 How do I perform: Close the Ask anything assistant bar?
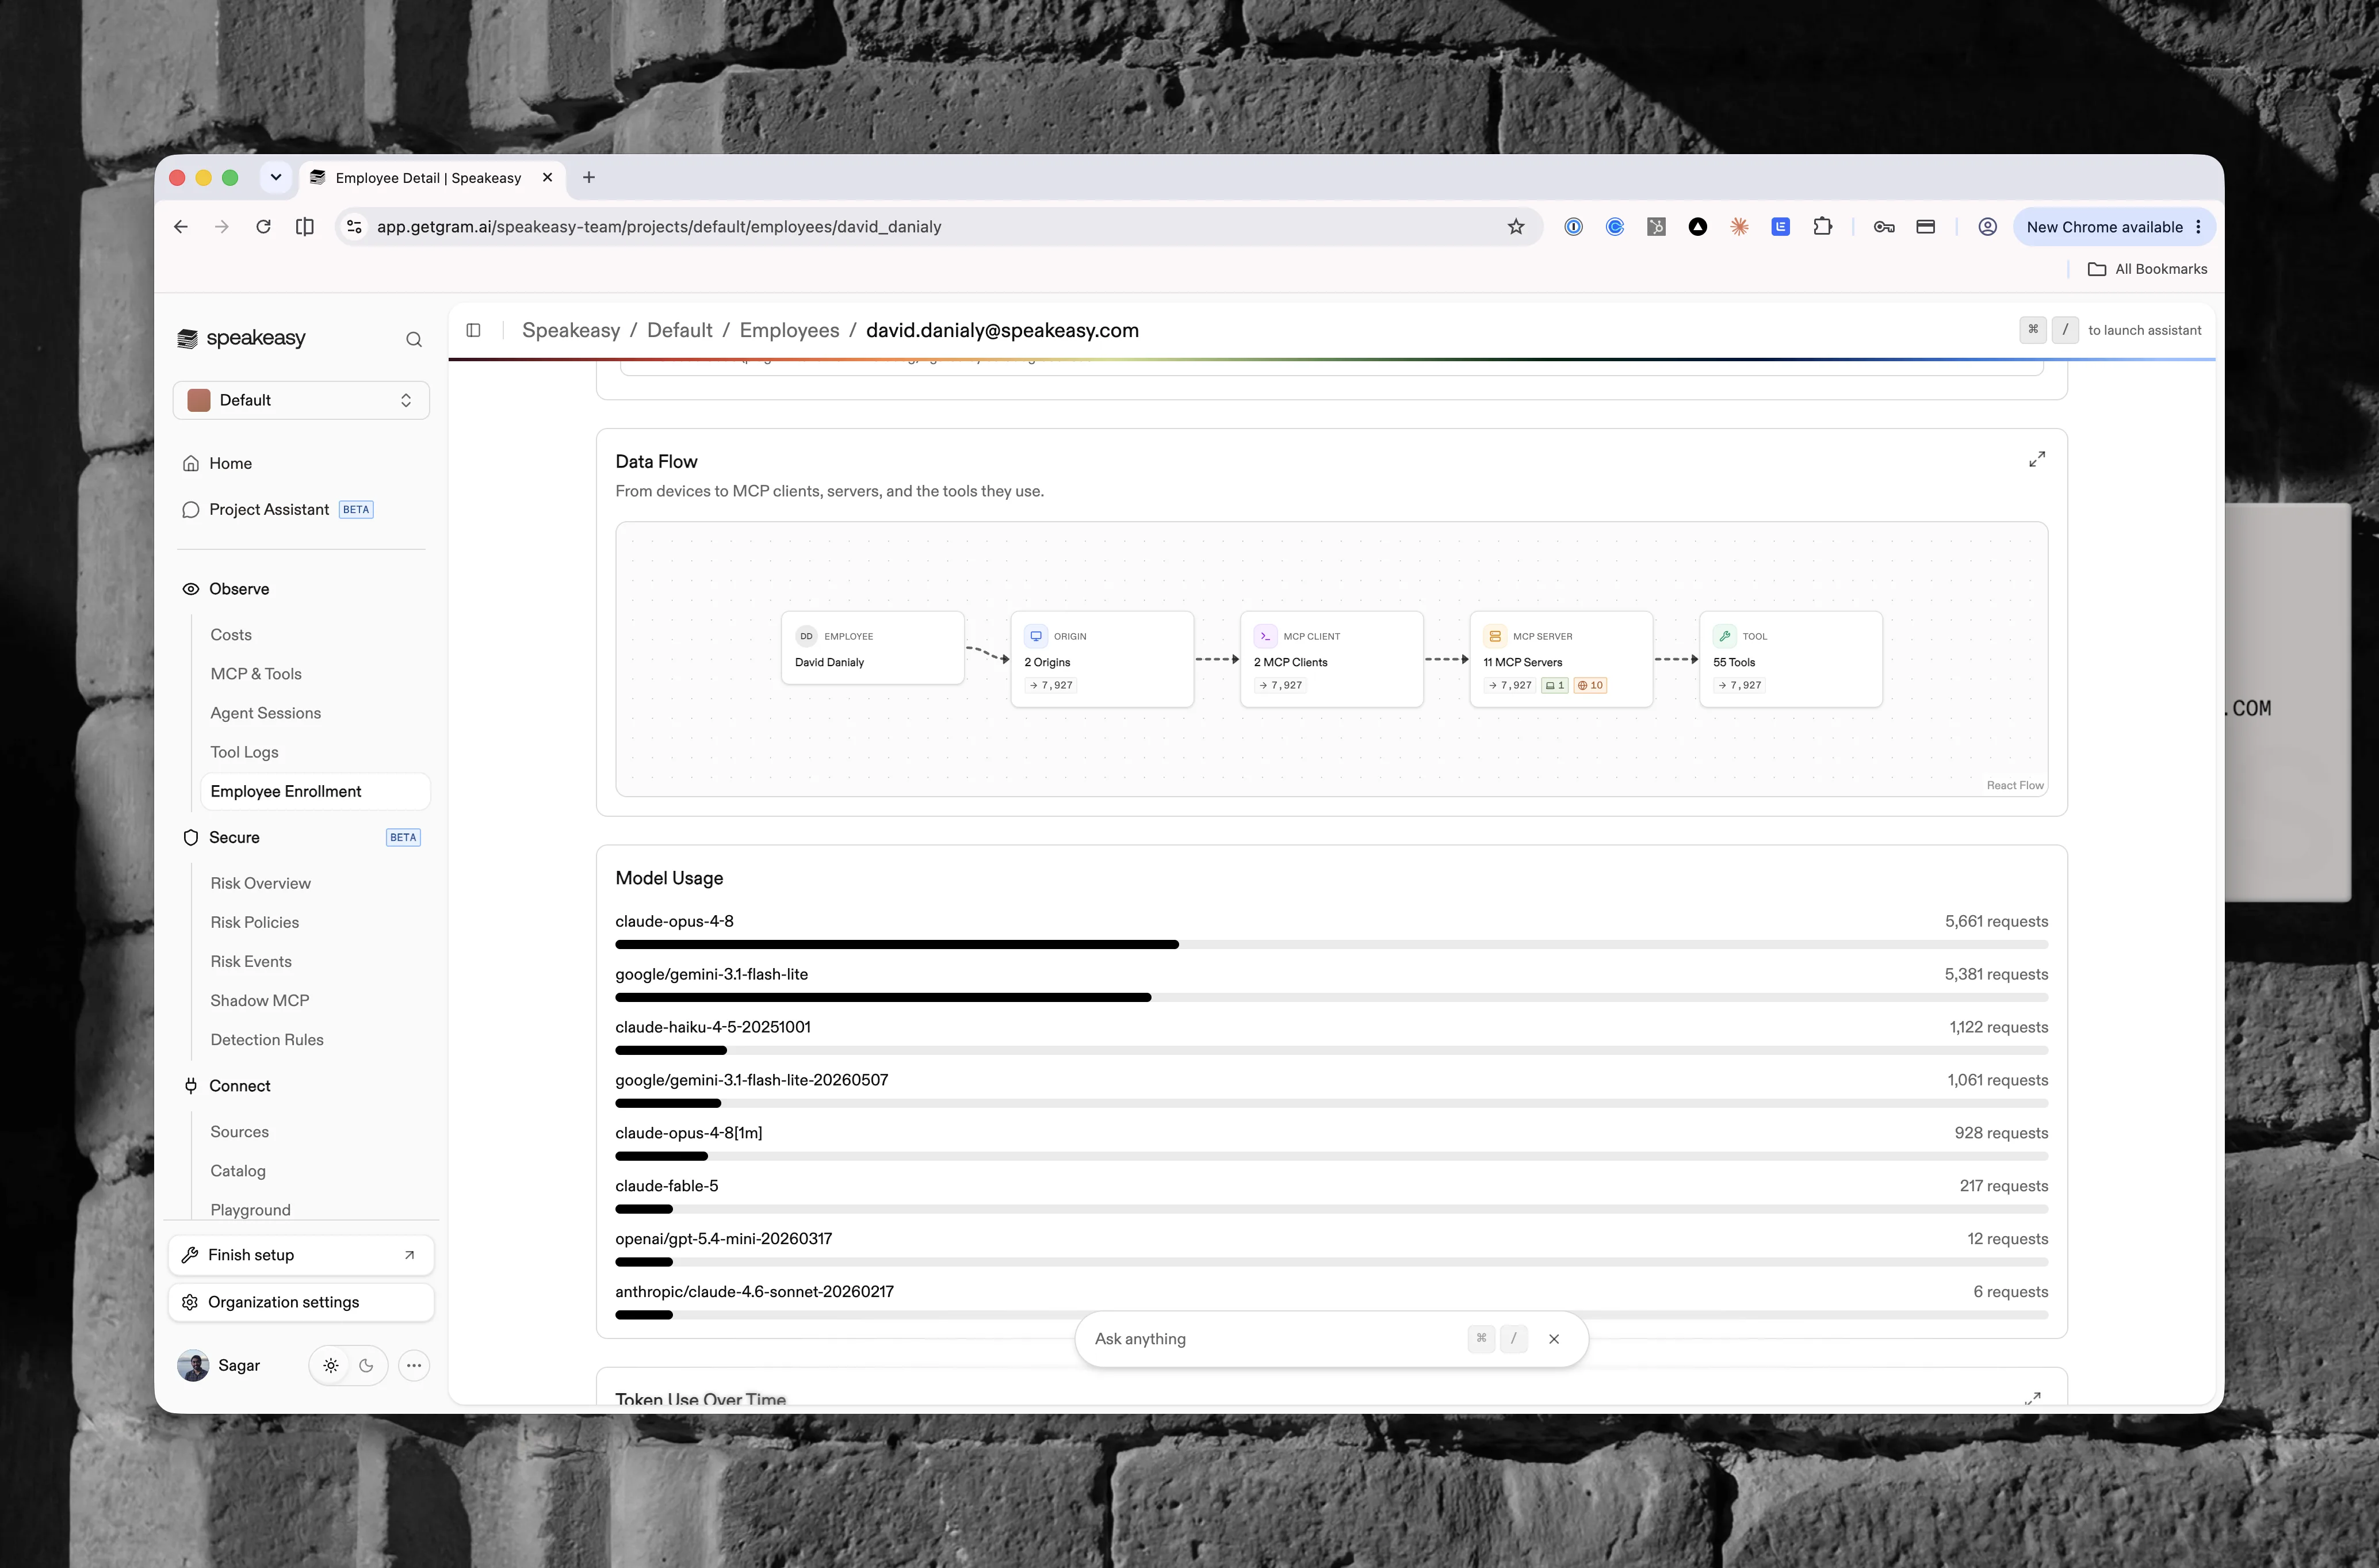click(1553, 1339)
